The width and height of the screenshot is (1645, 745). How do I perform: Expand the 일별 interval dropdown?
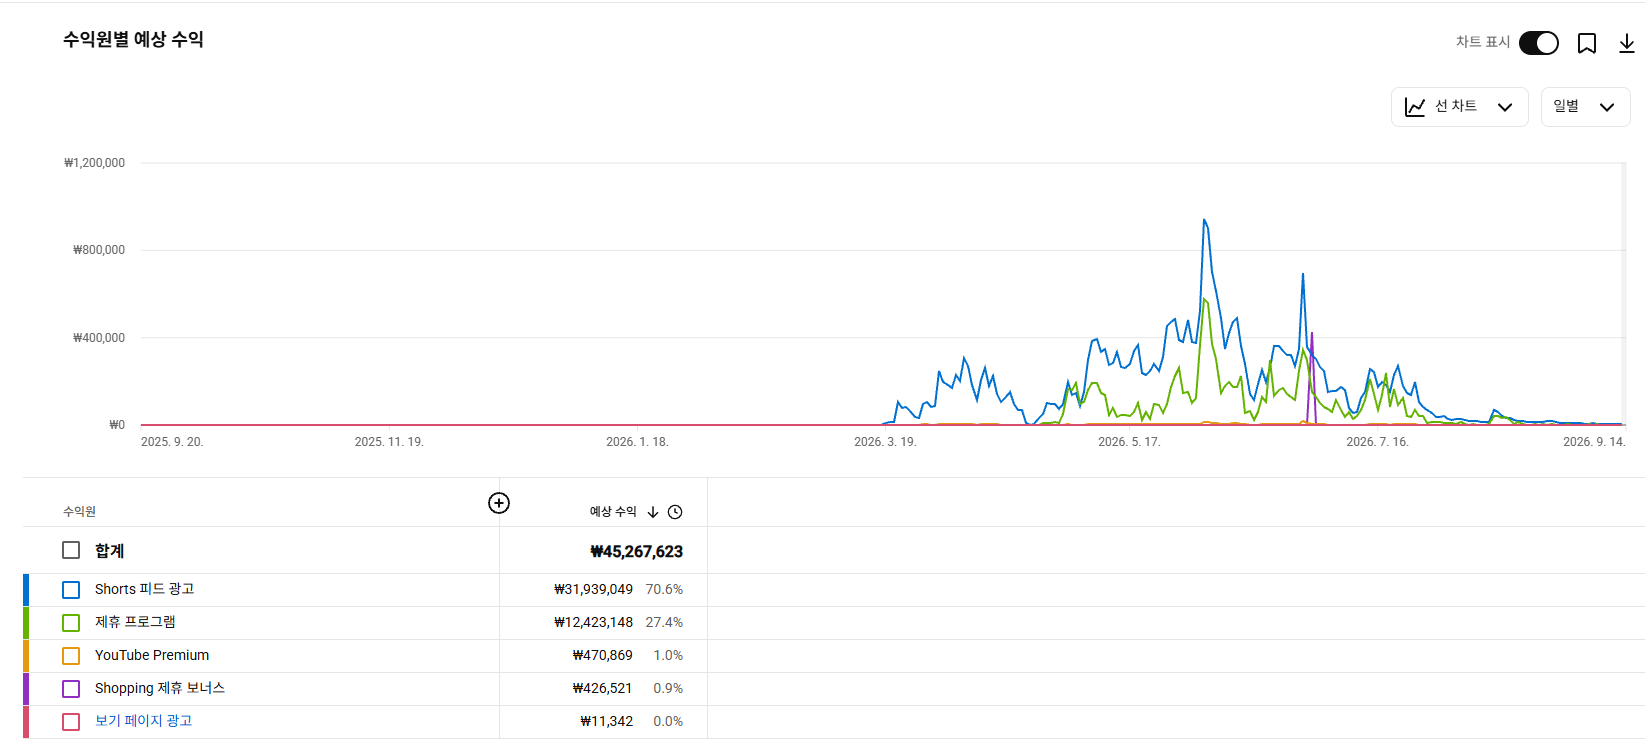(x=1586, y=107)
